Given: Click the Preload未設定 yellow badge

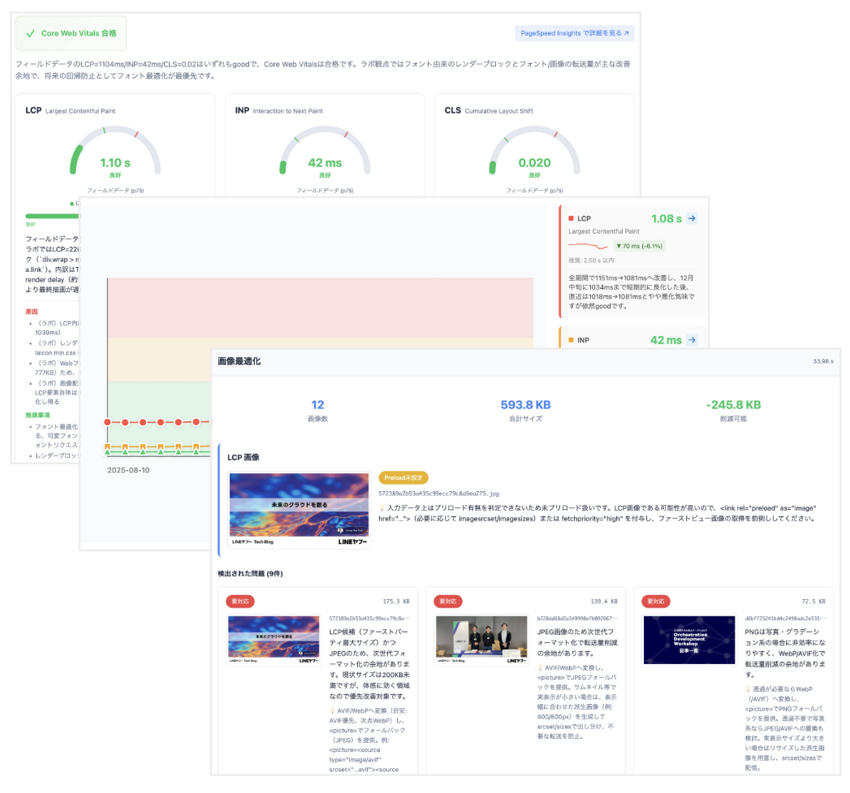Looking at the screenshot, I should pyautogui.click(x=403, y=478).
